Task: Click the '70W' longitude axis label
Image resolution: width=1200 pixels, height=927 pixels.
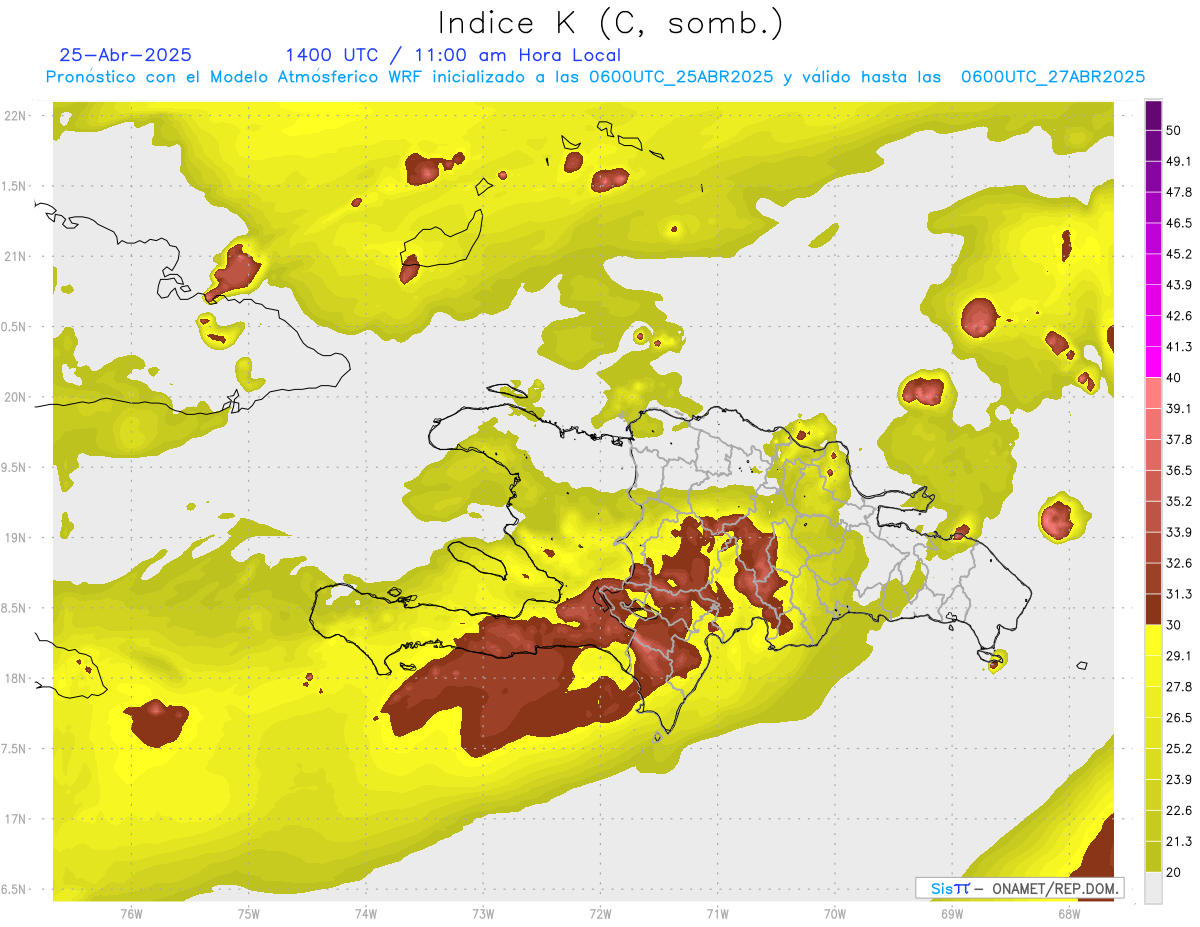Action: tap(834, 913)
